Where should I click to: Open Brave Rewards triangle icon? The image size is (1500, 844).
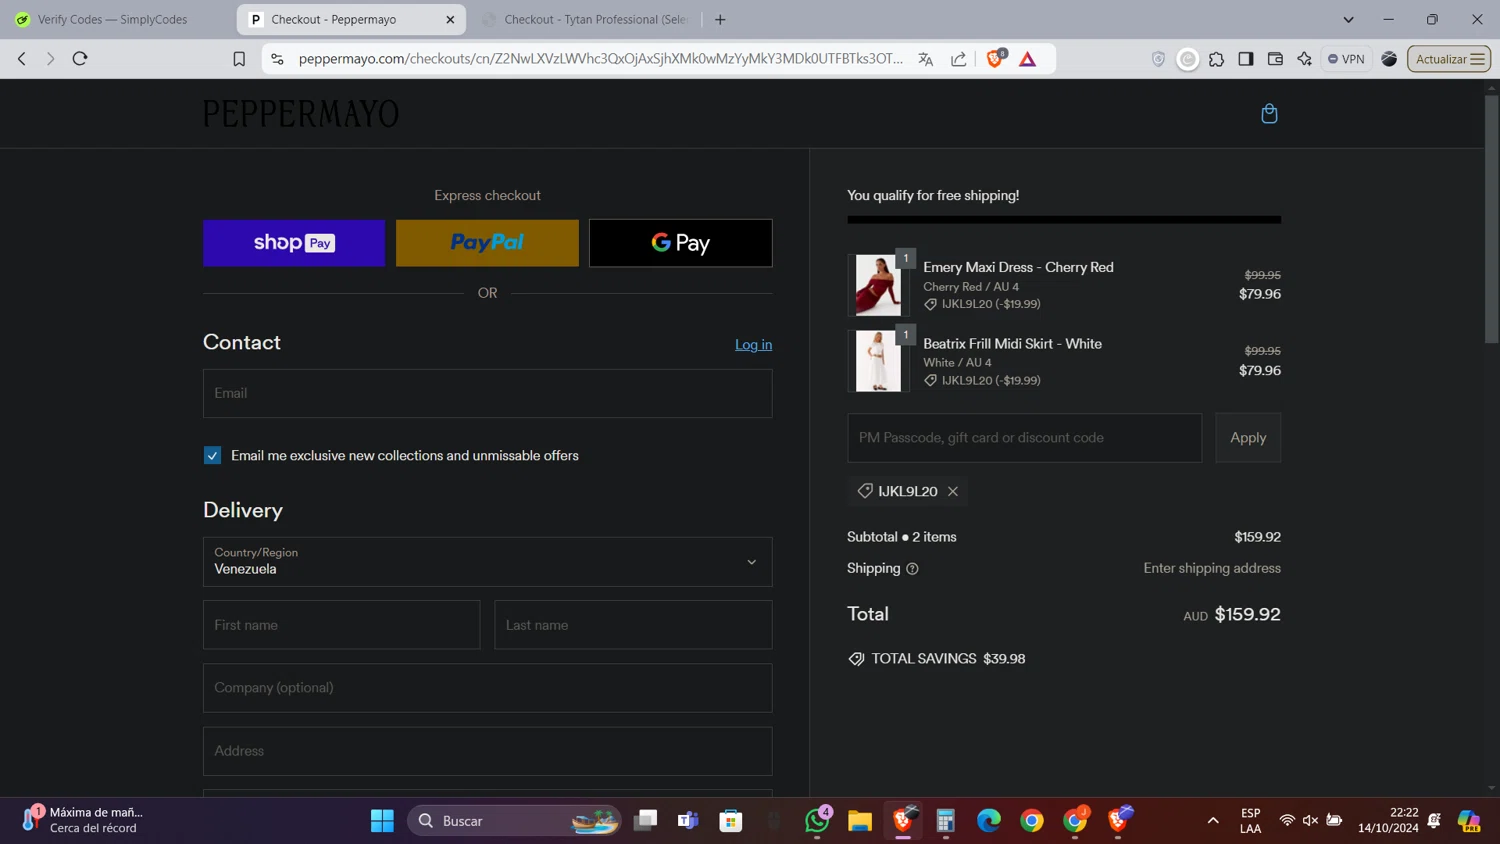pos(1028,59)
